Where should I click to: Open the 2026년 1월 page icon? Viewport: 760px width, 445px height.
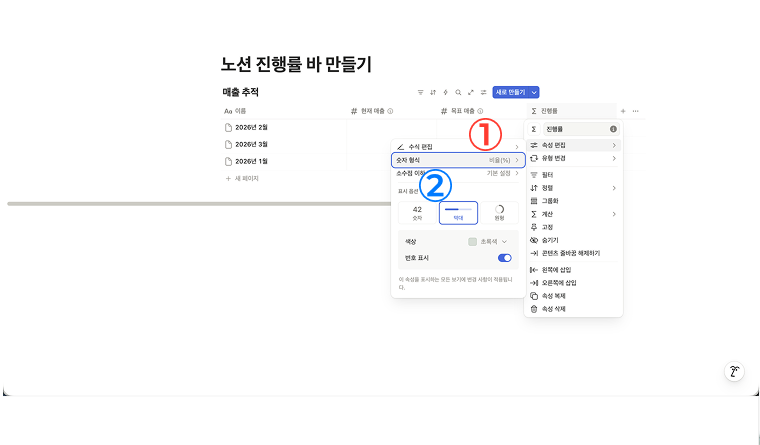(x=228, y=161)
